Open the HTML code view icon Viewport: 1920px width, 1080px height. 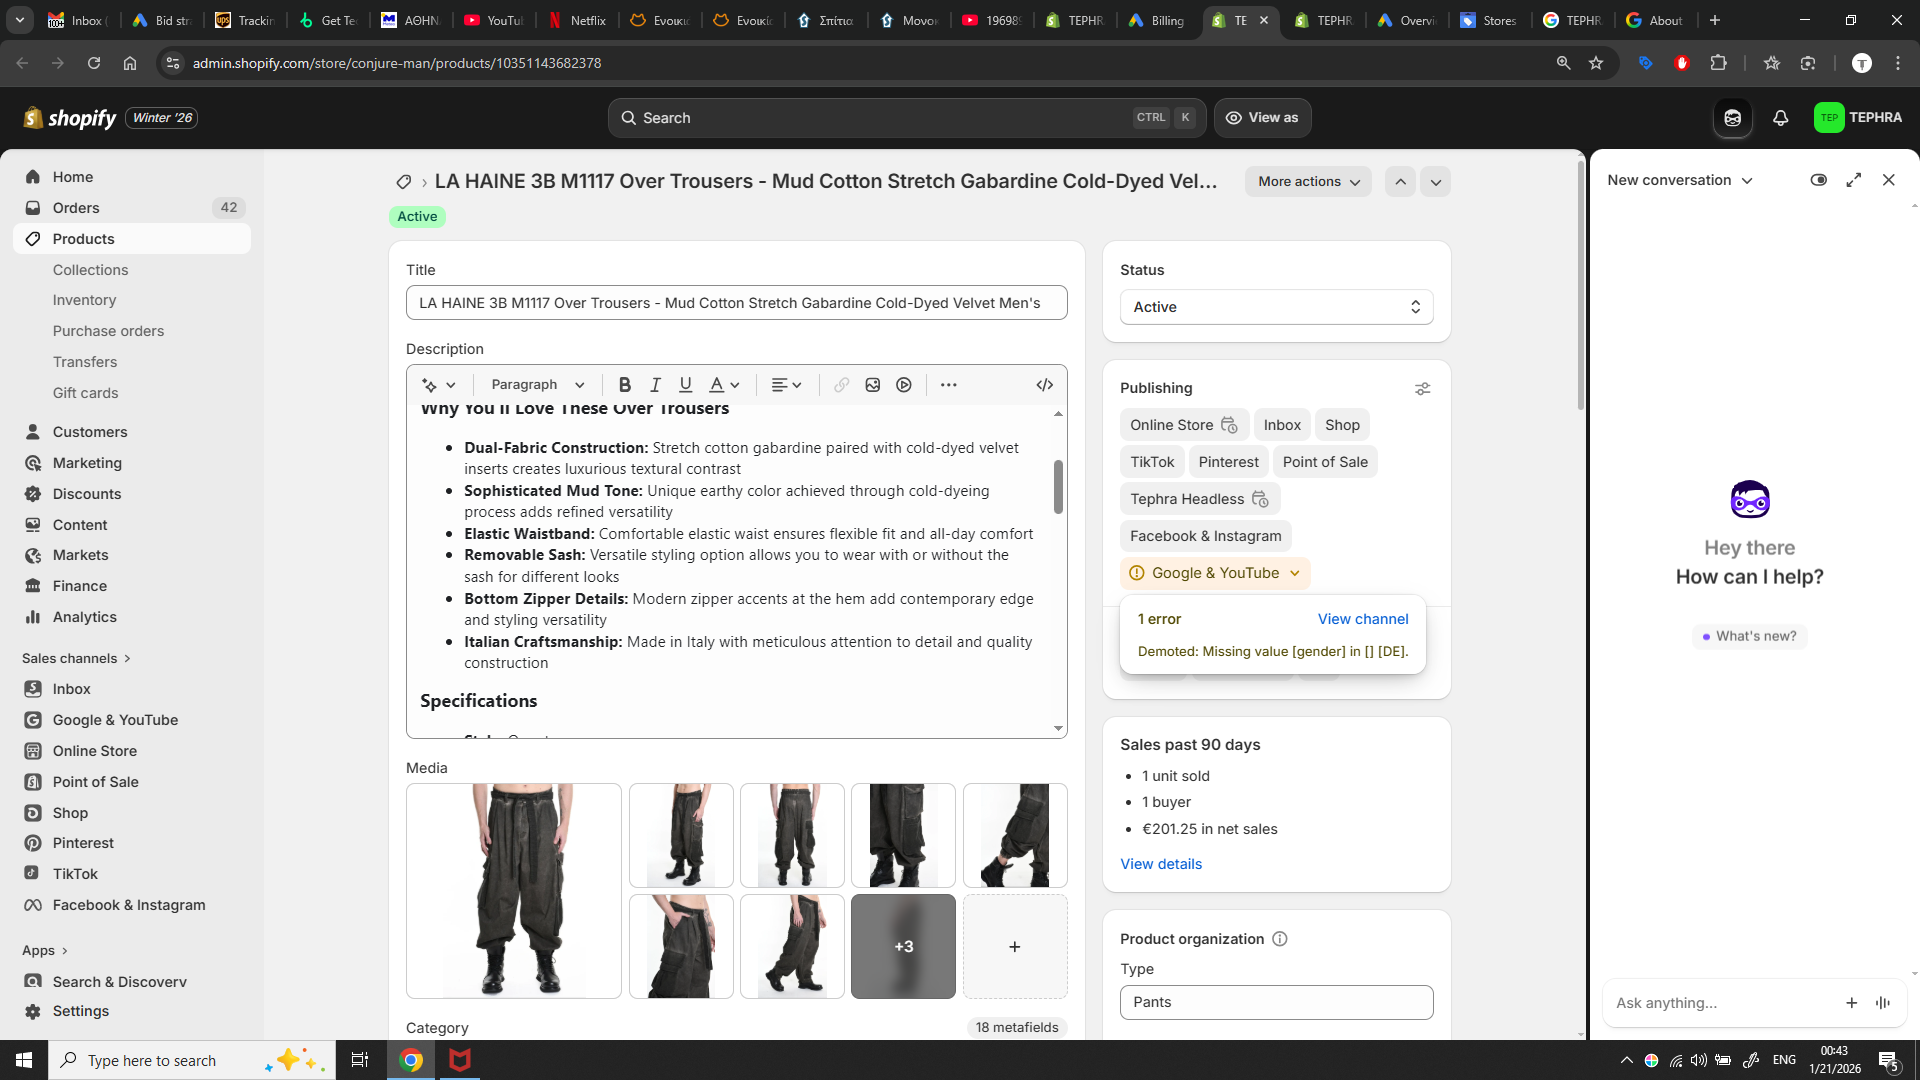tap(1044, 385)
